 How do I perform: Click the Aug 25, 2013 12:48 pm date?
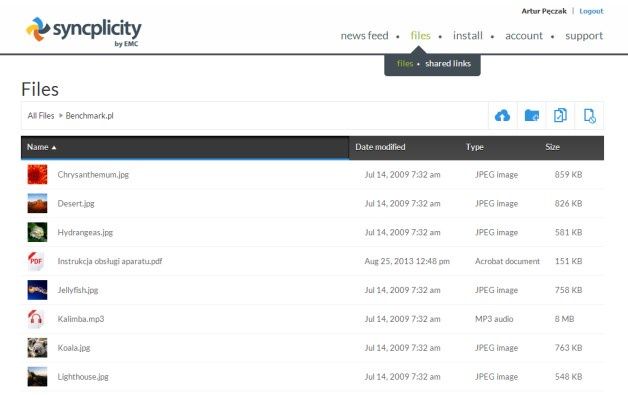[407, 261]
